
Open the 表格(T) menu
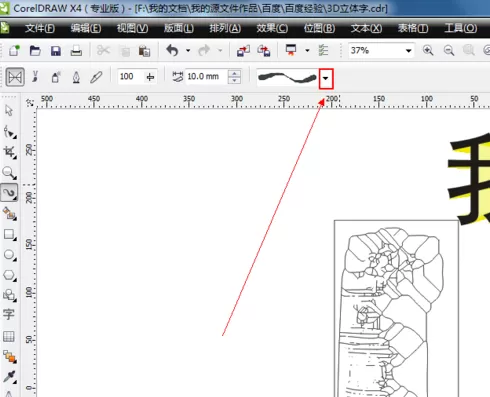(413, 28)
